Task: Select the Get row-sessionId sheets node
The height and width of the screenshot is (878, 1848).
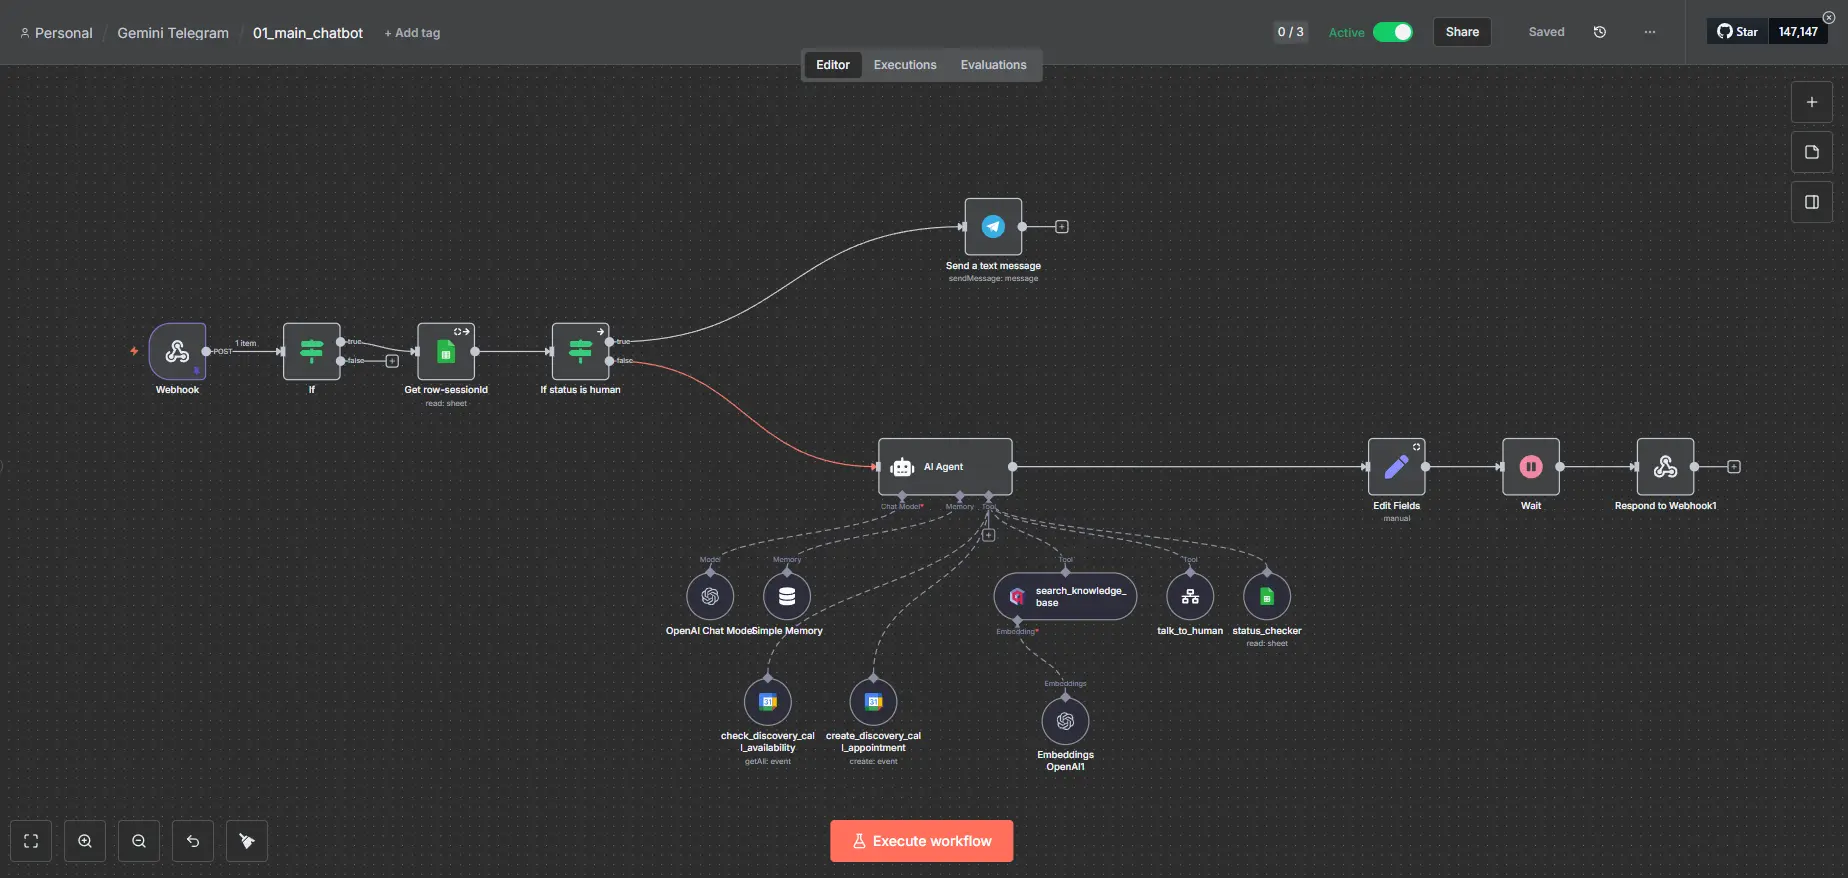Action: [x=446, y=351]
